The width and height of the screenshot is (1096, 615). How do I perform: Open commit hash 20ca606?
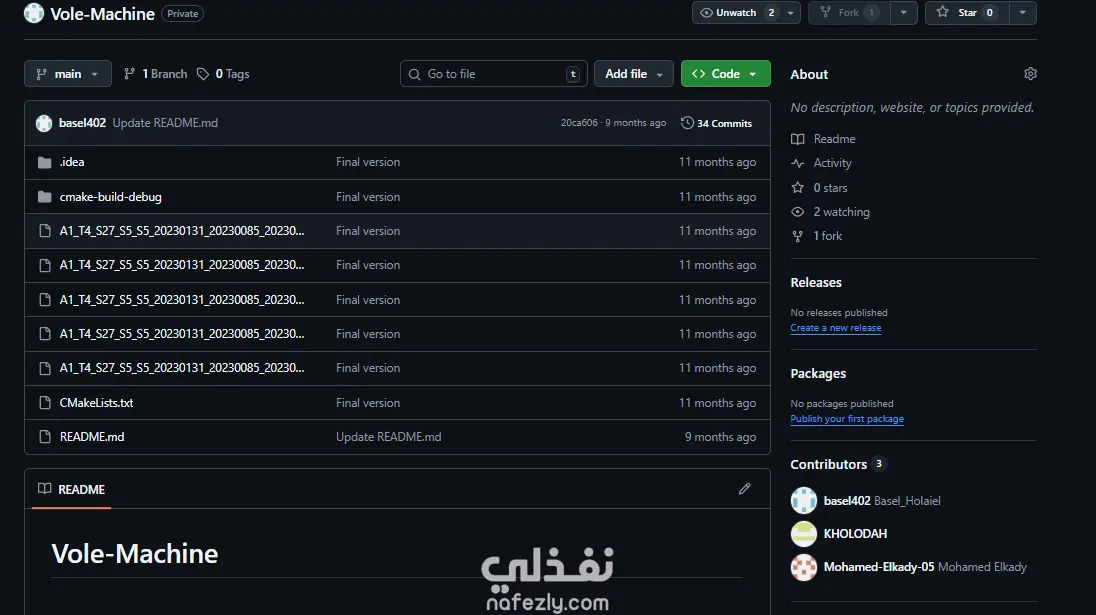pos(579,122)
